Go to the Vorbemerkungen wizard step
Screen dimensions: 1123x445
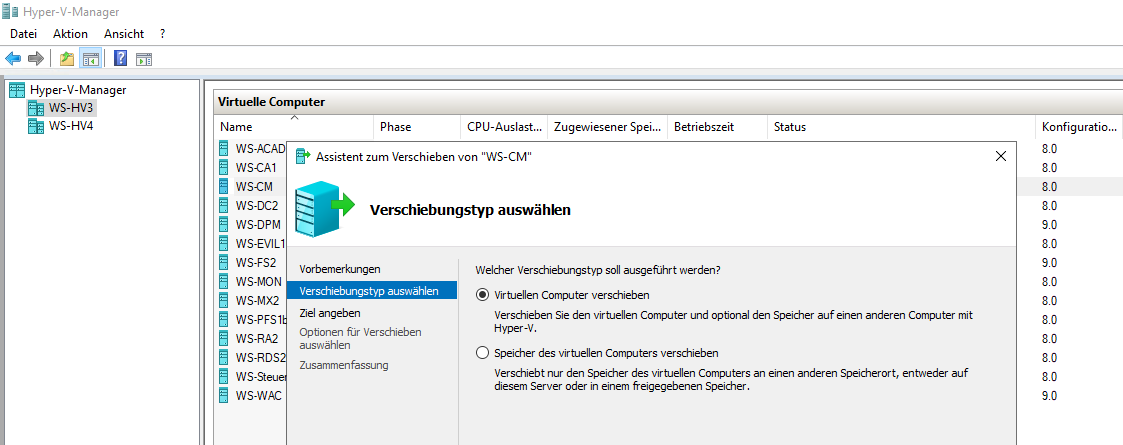pyautogui.click(x=340, y=269)
